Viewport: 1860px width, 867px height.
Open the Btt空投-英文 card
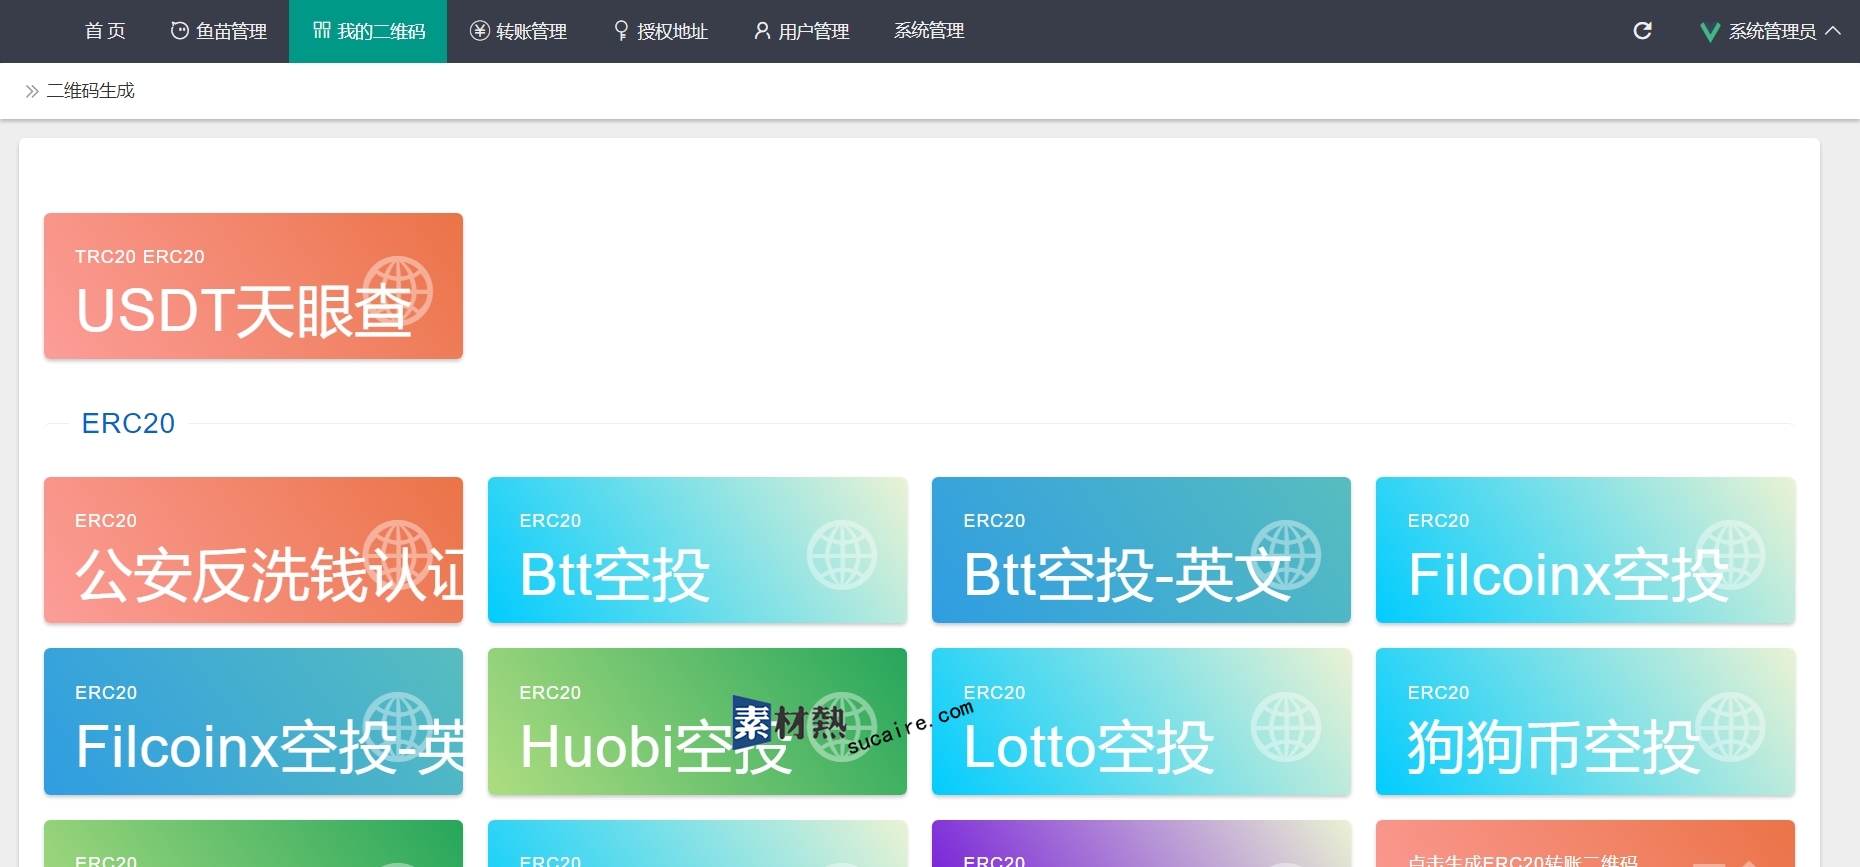[x=1141, y=550]
